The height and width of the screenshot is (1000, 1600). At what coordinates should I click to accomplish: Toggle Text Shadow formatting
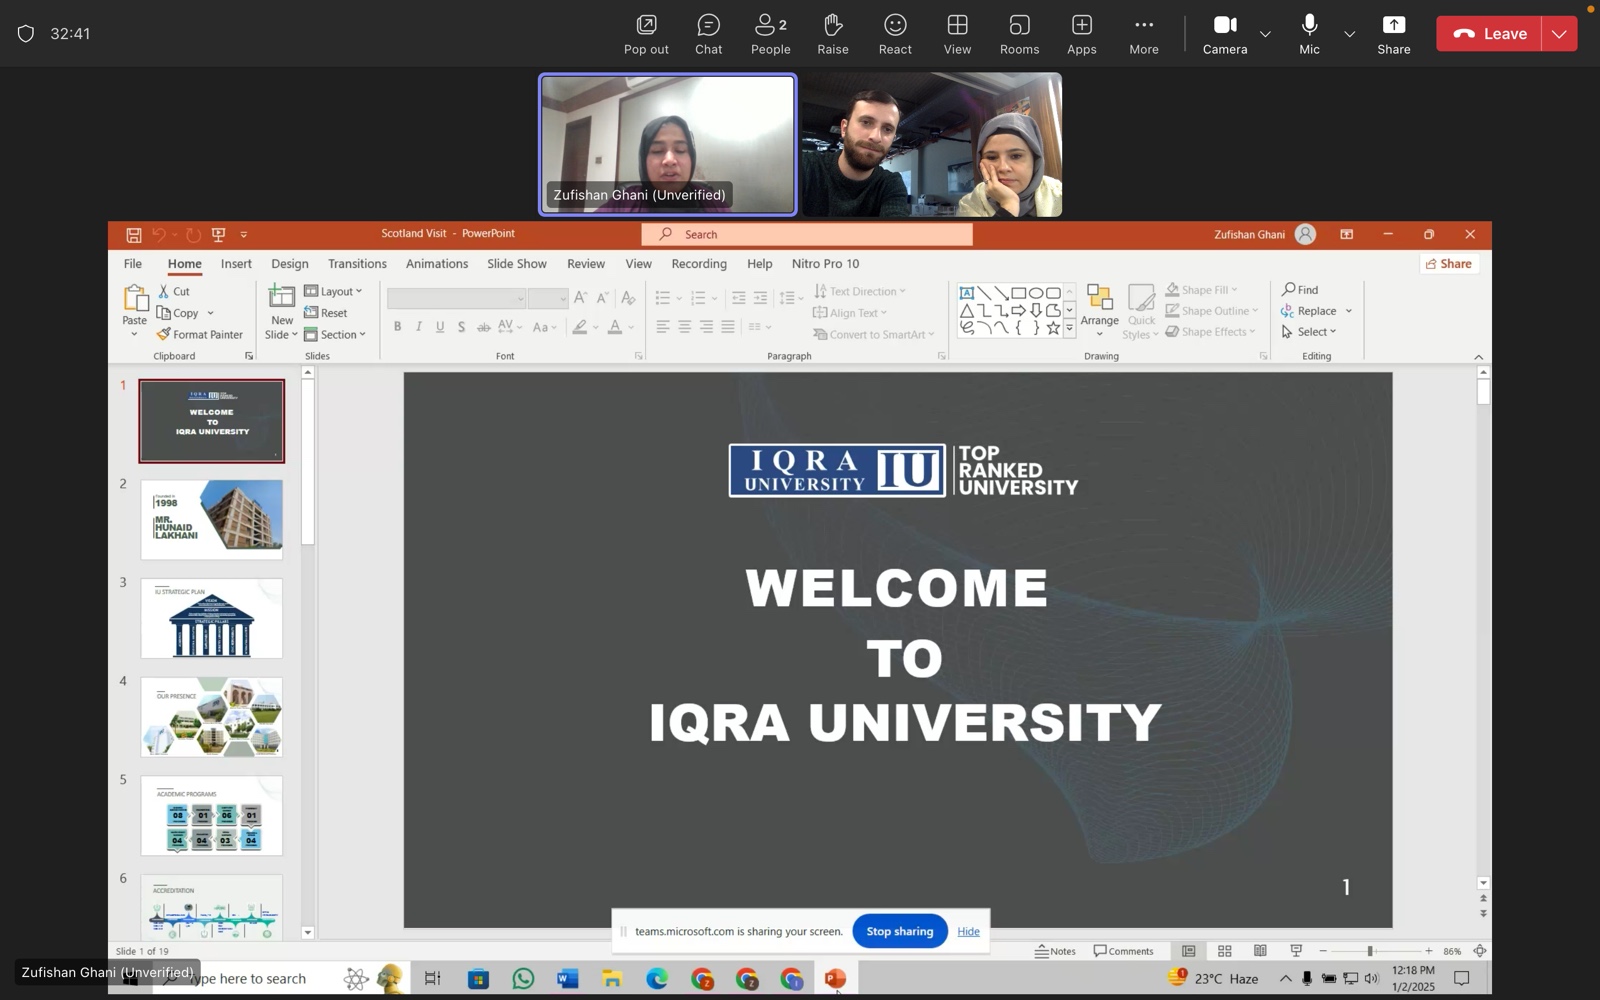pyautogui.click(x=461, y=327)
